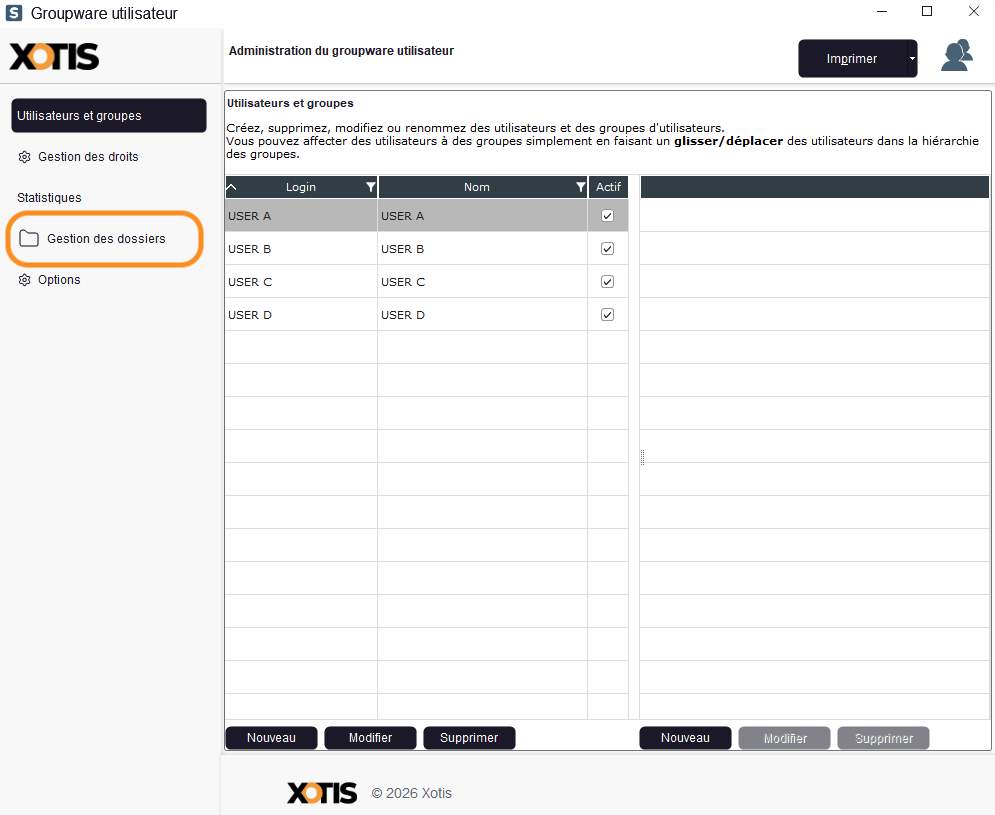Disable the Actif checkbox for USER D

(x=607, y=315)
